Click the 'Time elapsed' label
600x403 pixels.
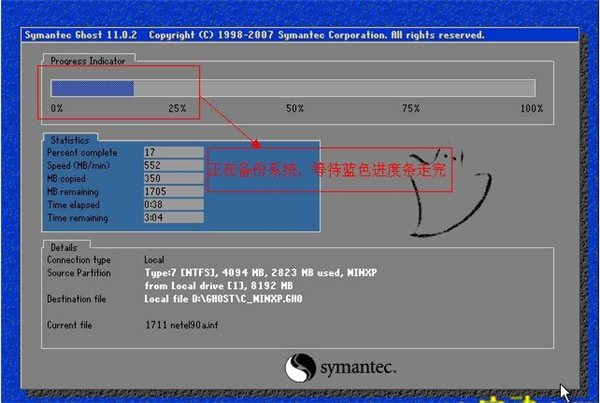pyautogui.click(x=73, y=205)
